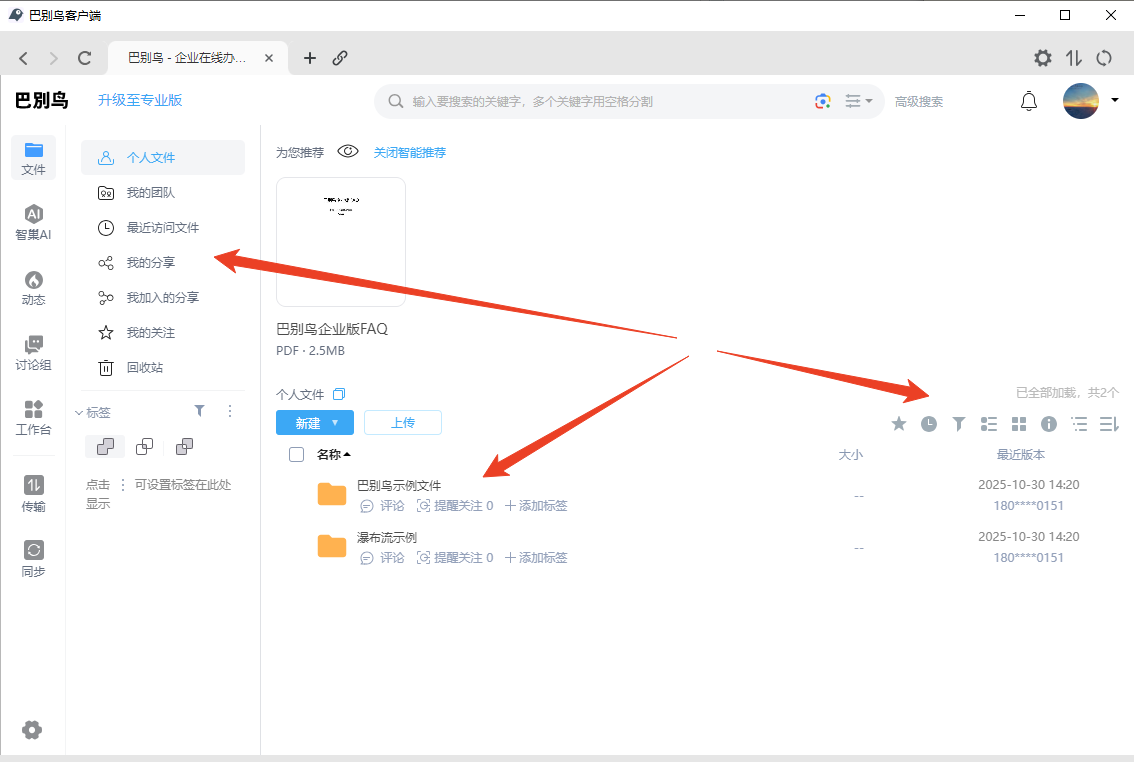Open the 巴别鸟企业版FAQ PDF thumbnail
This screenshot has width=1134, height=762.
tap(341, 242)
